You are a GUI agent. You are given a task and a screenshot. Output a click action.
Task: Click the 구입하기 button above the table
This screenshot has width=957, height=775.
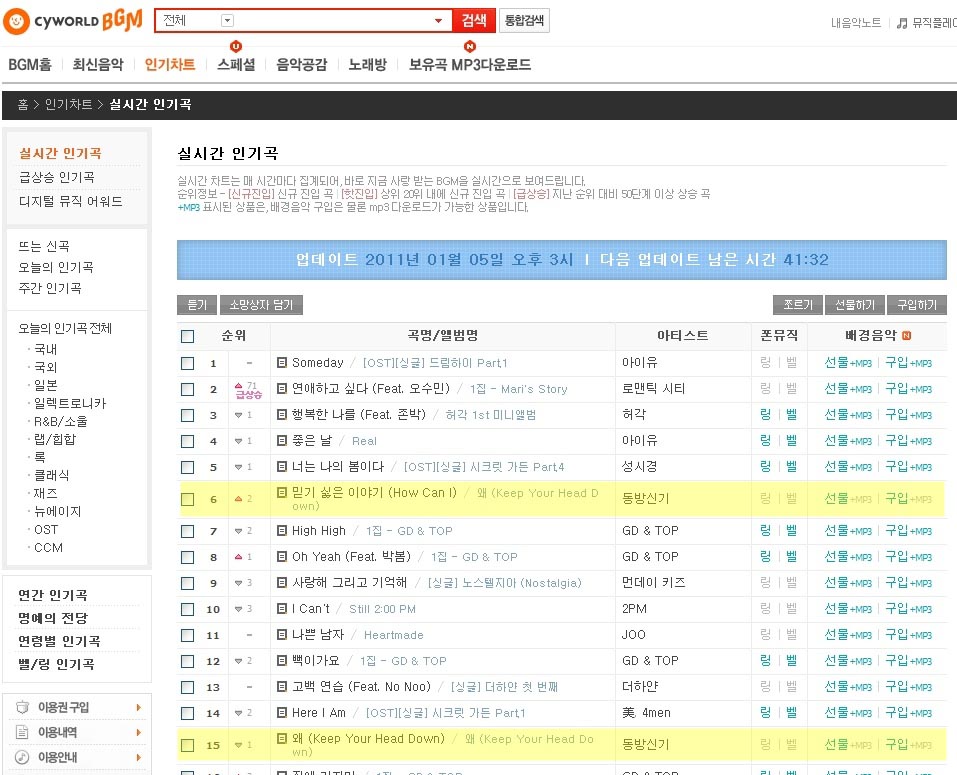click(x=917, y=305)
